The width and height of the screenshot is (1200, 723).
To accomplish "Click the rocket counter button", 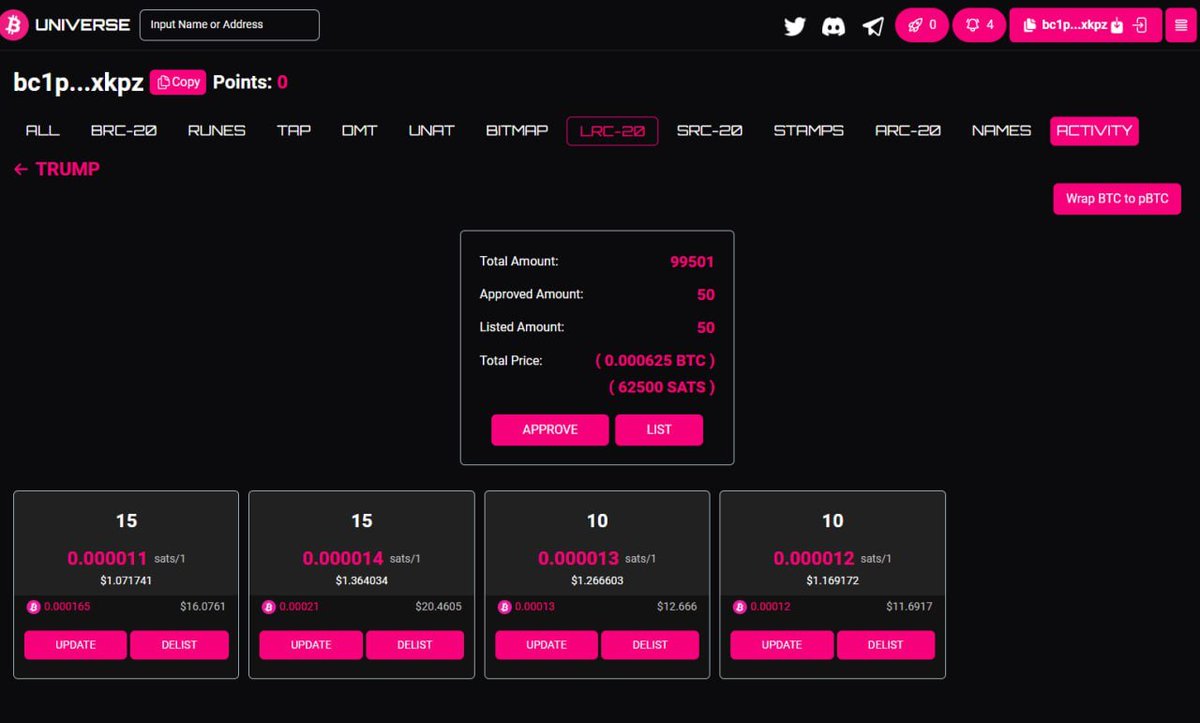I will pyautogui.click(x=922, y=25).
